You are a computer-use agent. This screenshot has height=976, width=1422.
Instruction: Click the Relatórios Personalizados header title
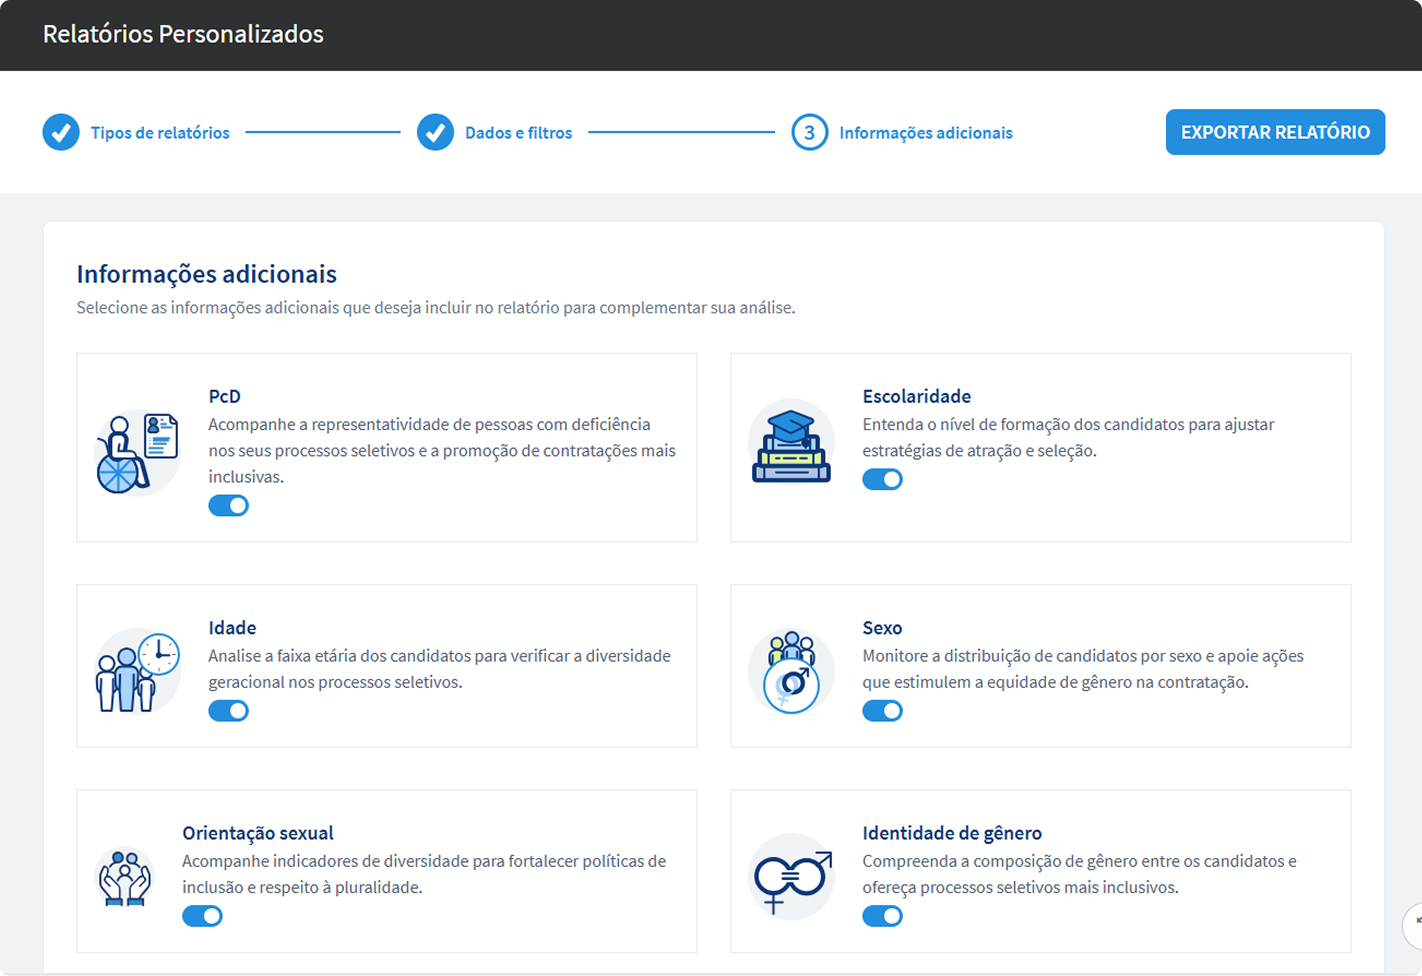click(183, 34)
